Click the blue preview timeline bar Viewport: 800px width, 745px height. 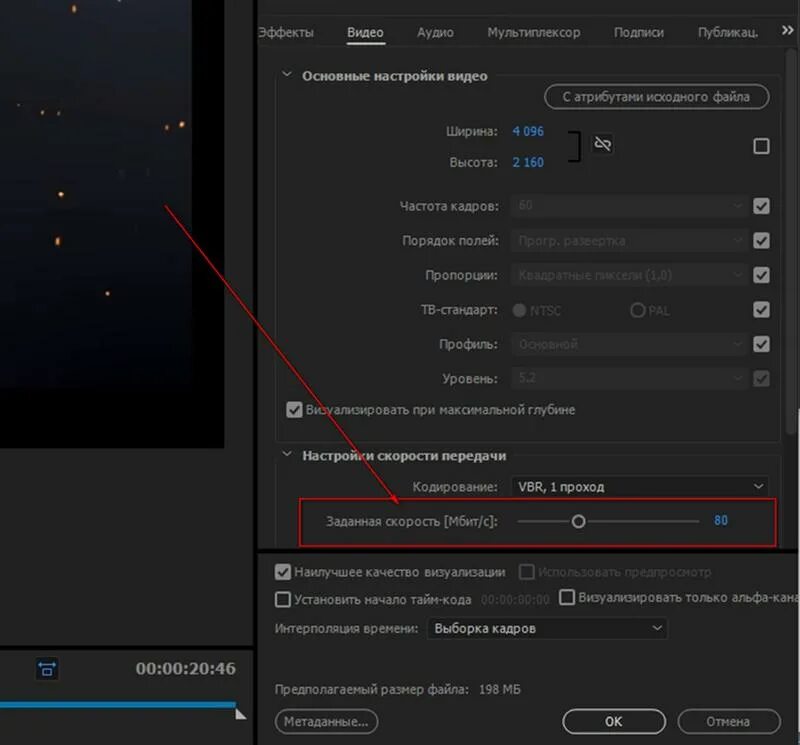[118, 705]
